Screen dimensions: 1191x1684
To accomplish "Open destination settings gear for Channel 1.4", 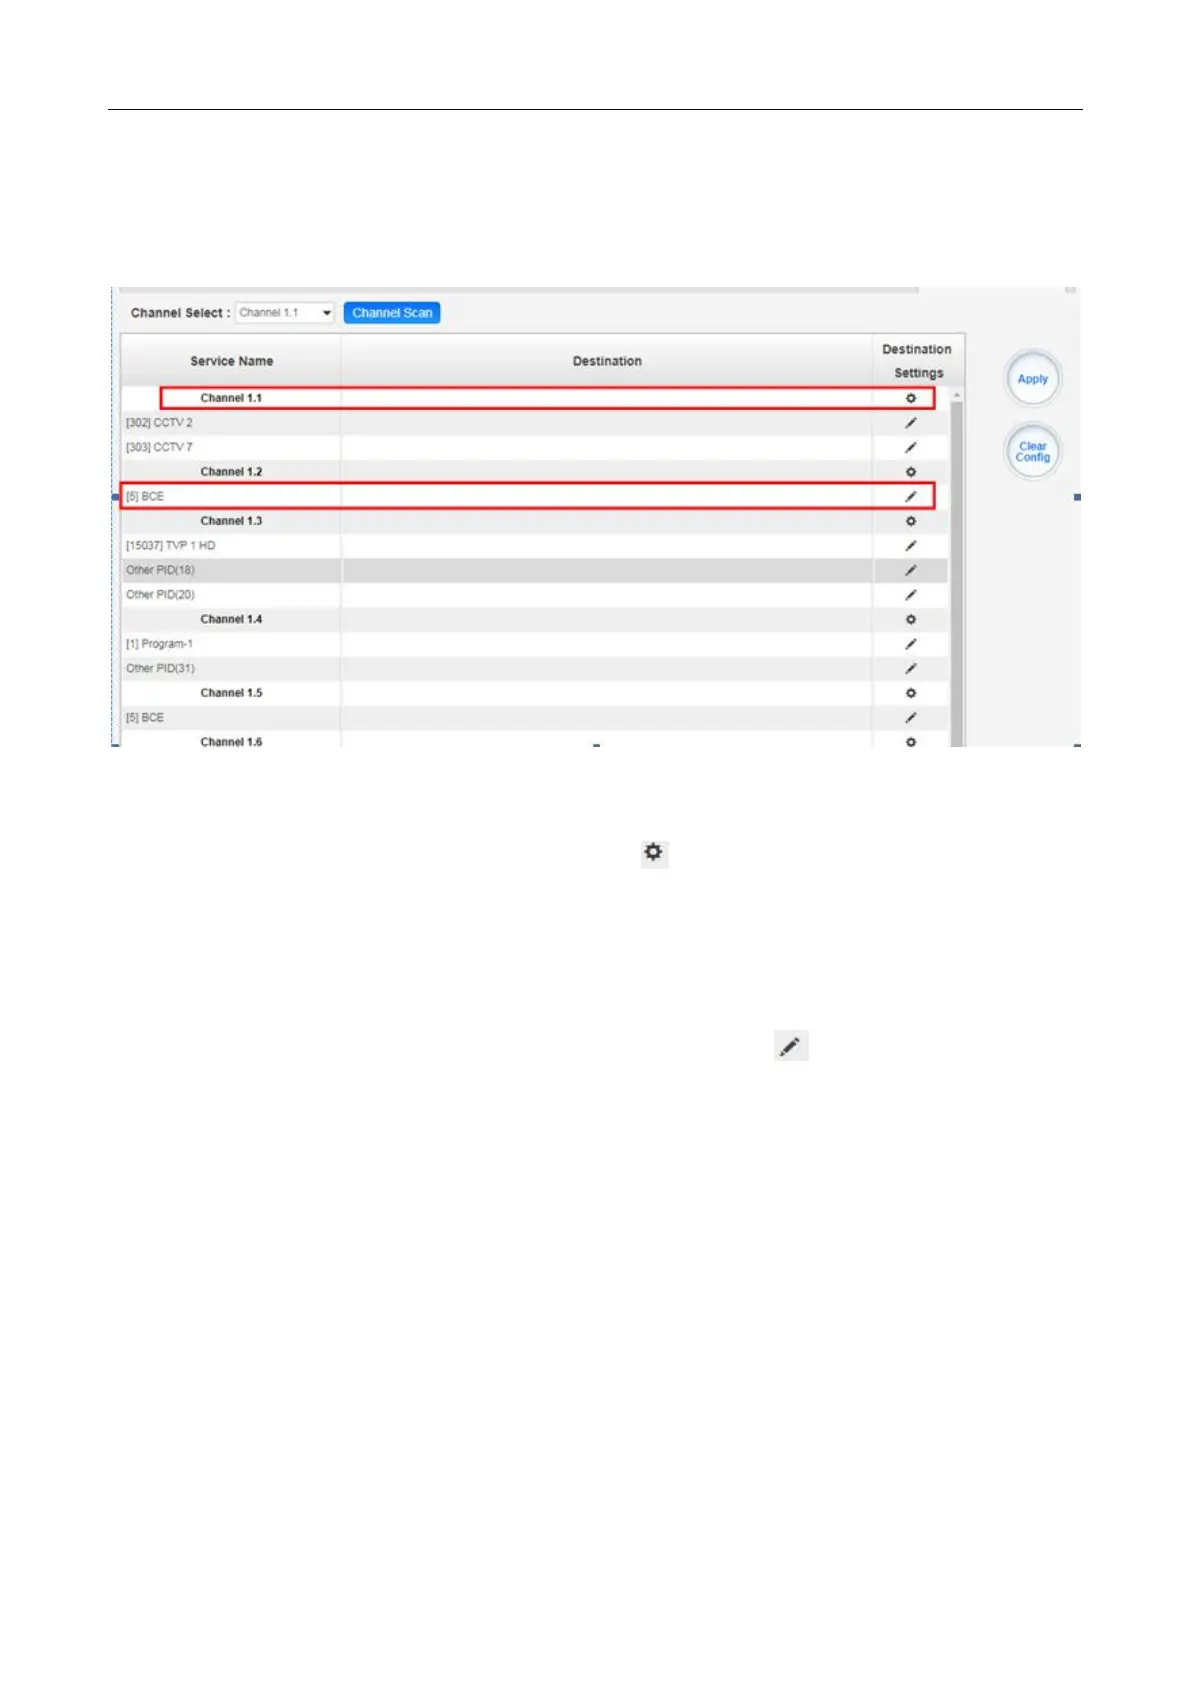I will point(910,620).
